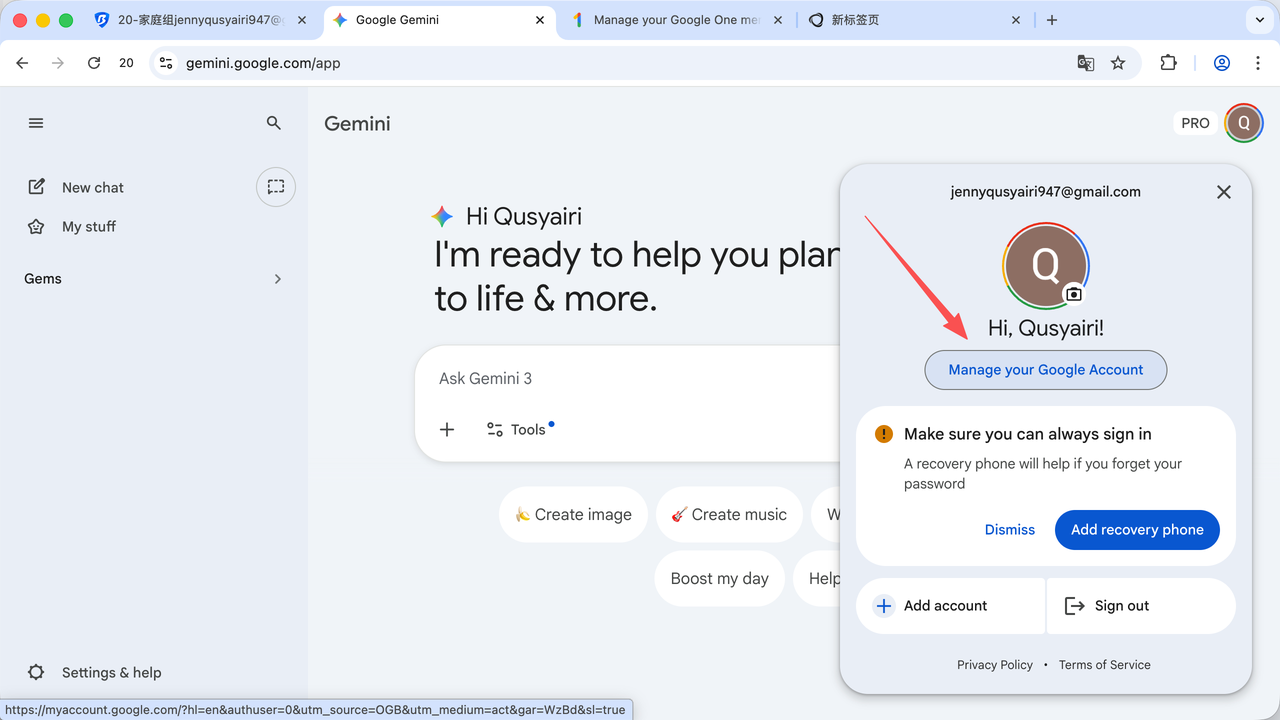Screen dimensions: 1280x720
Task: Expand the Gems section chevron
Action: [x=277, y=279]
